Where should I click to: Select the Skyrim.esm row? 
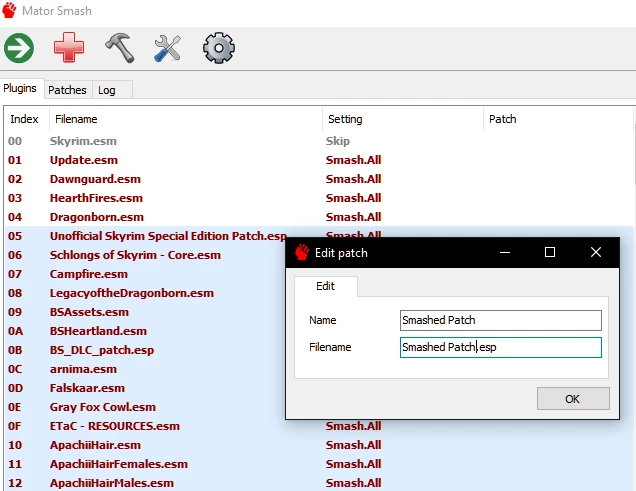click(x=319, y=141)
